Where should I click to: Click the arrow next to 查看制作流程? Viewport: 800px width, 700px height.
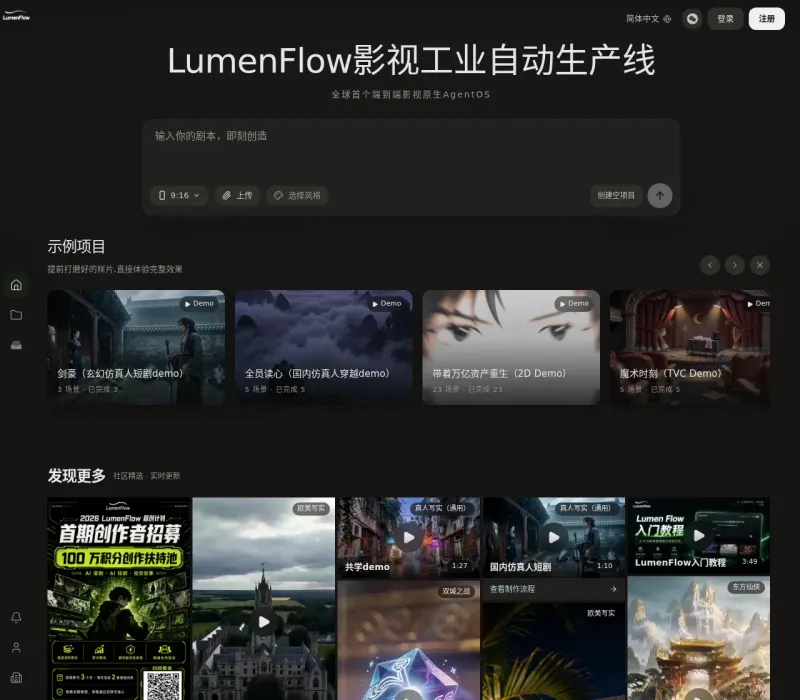coord(613,589)
